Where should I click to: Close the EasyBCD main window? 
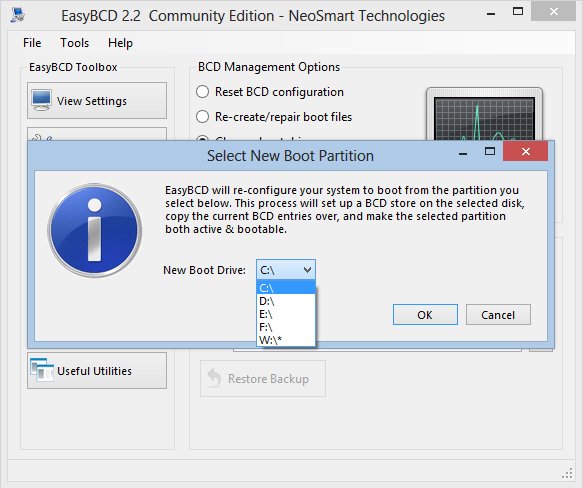[x=554, y=12]
